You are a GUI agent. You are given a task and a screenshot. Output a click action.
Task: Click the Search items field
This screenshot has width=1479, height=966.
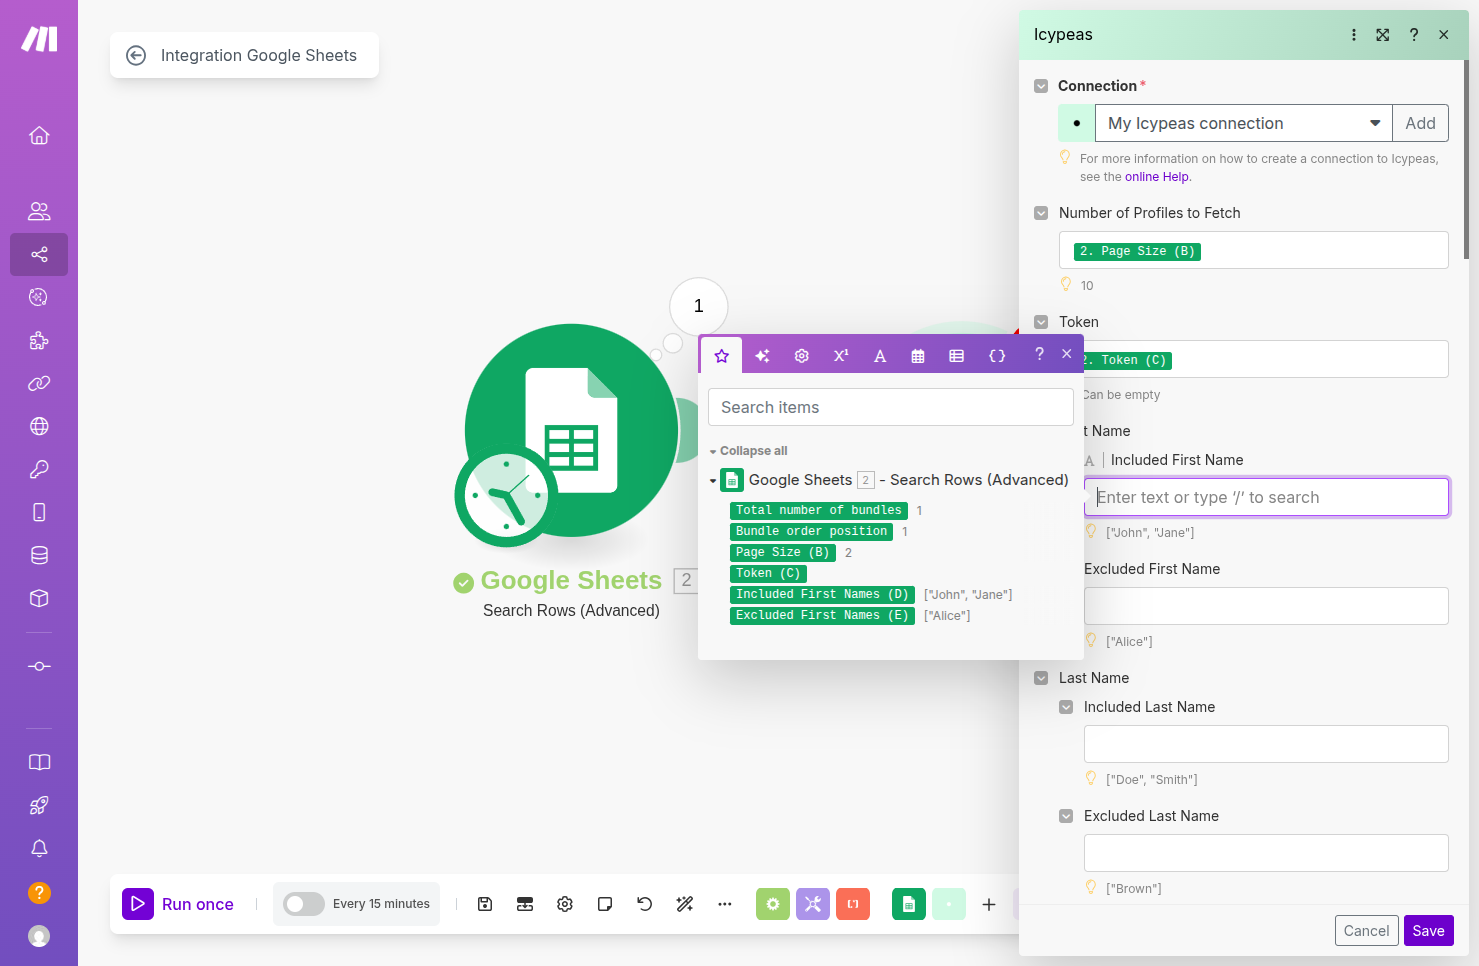[x=891, y=407]
